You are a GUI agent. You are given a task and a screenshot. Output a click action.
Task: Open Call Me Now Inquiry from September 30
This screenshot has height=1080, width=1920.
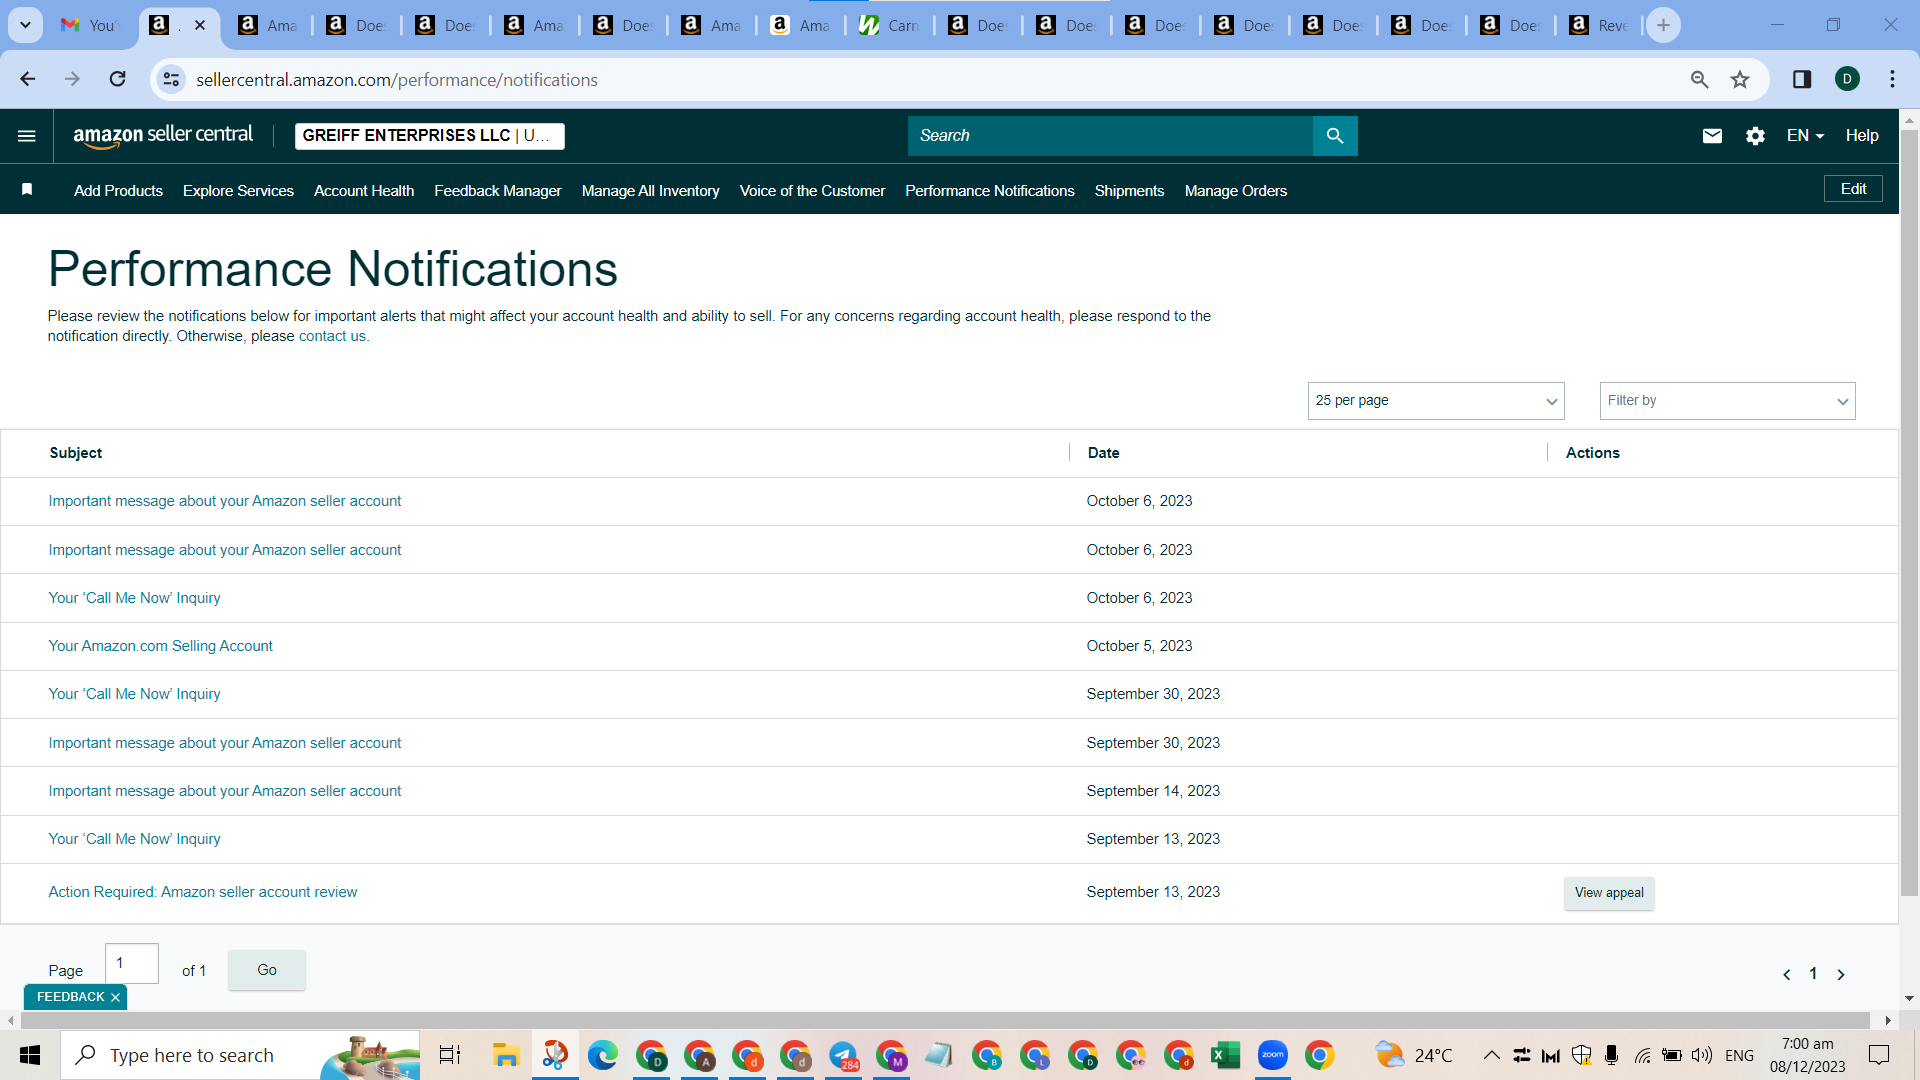coord(134,694)
